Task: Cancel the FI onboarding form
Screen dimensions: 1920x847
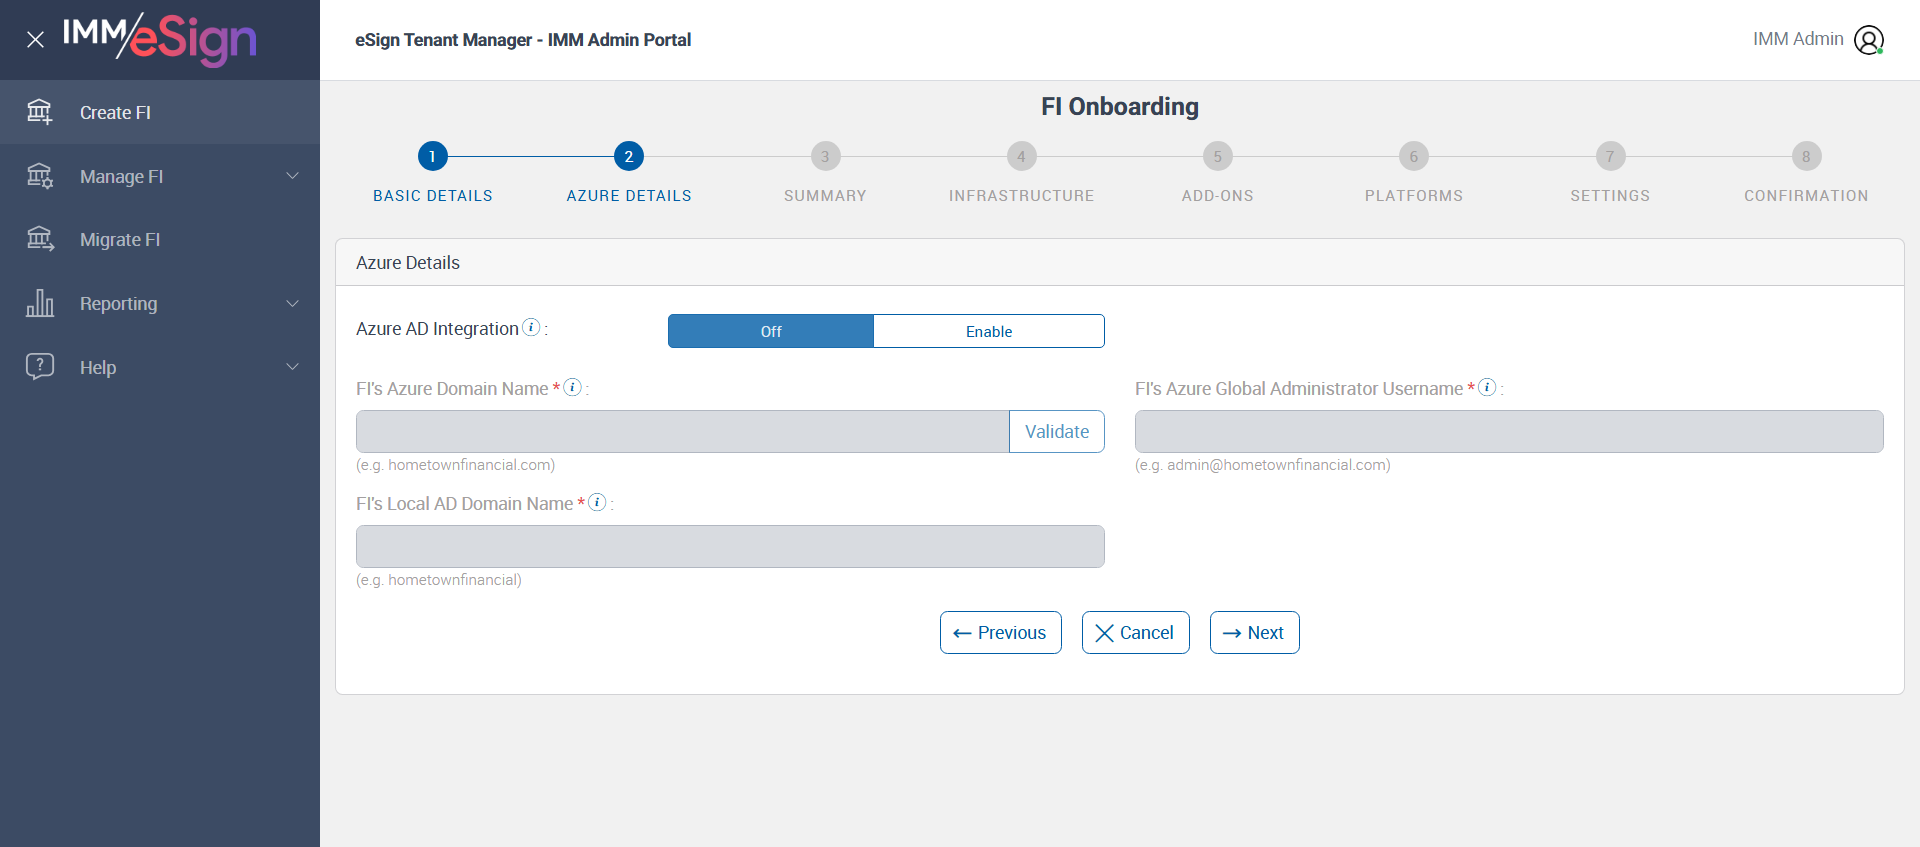Action: tap(1135, 633)
